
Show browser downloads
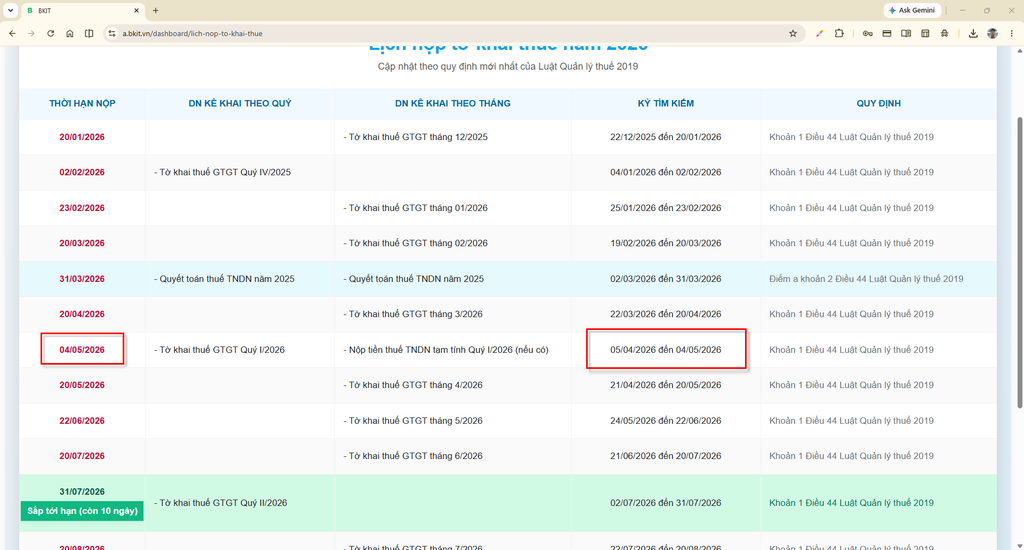pyautogui.click(x=973, y=33)
